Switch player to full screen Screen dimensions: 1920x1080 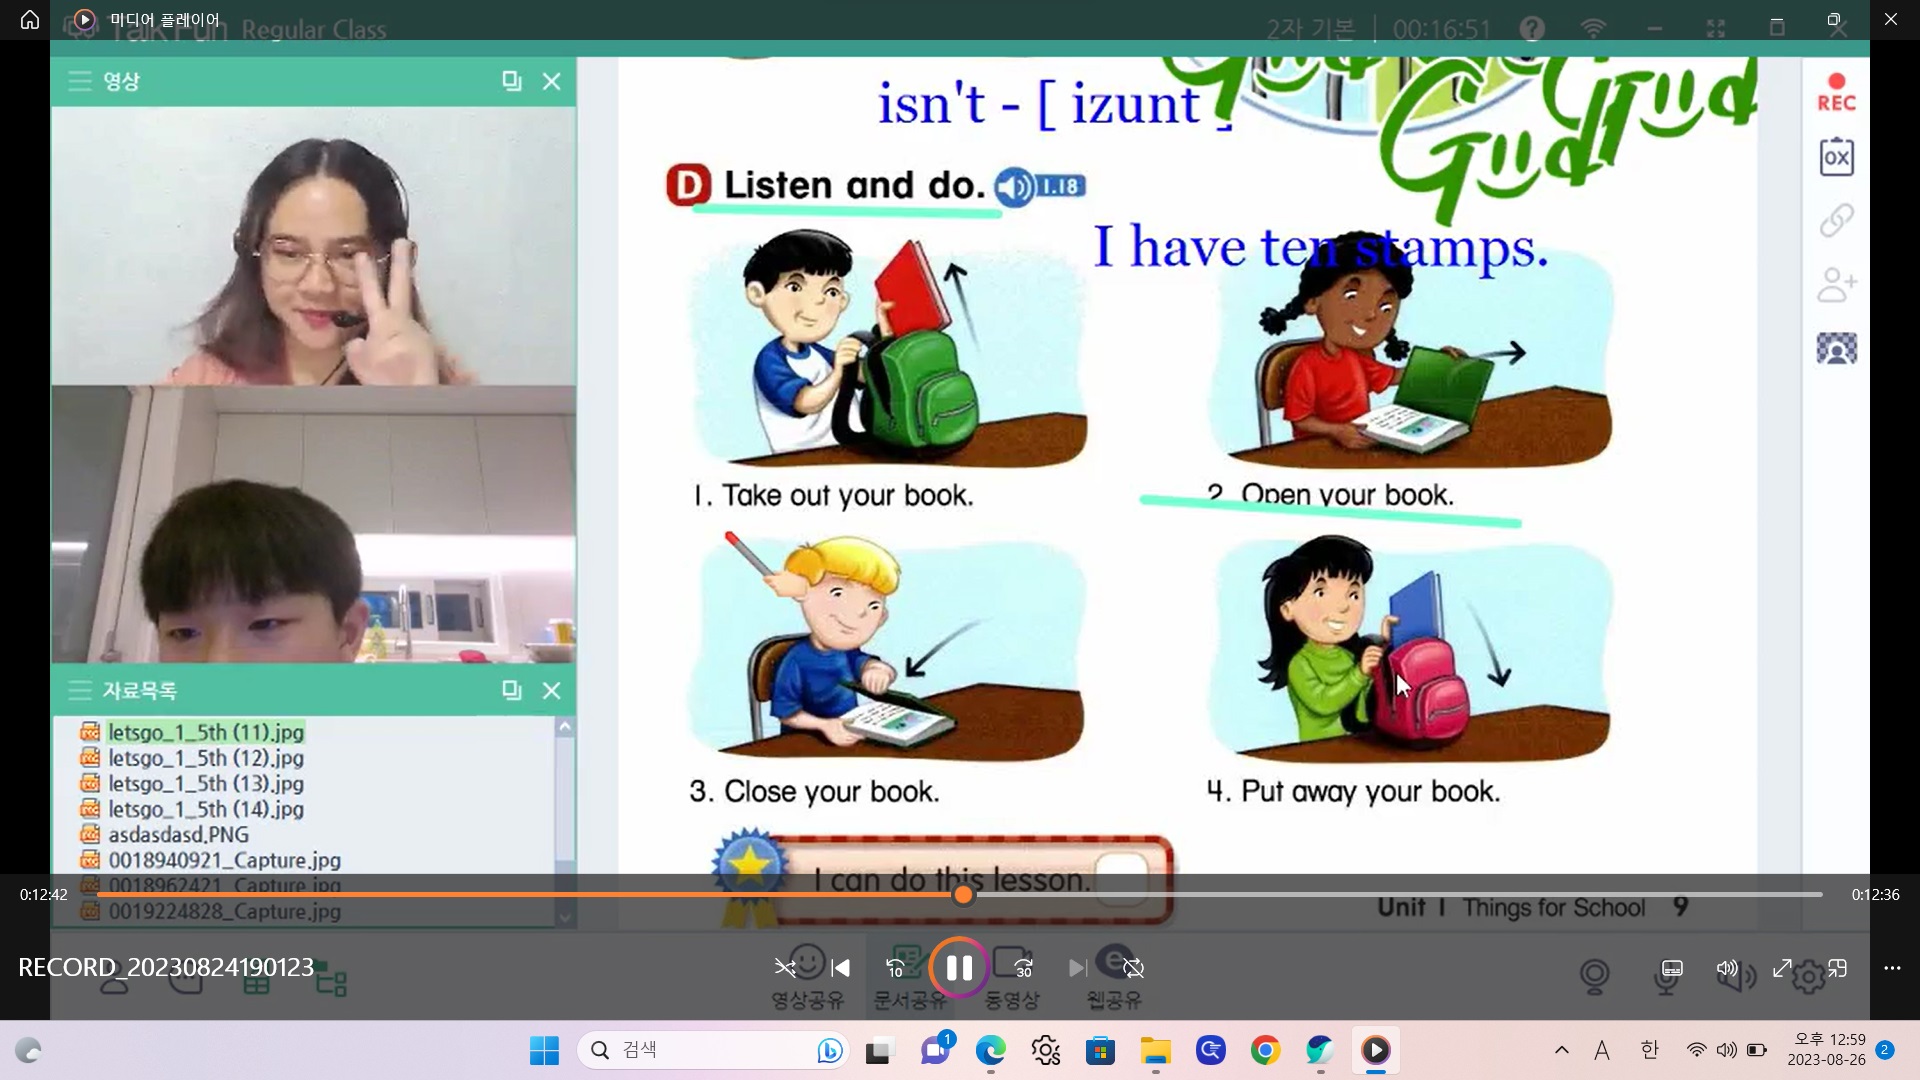tap(1782, 968)
